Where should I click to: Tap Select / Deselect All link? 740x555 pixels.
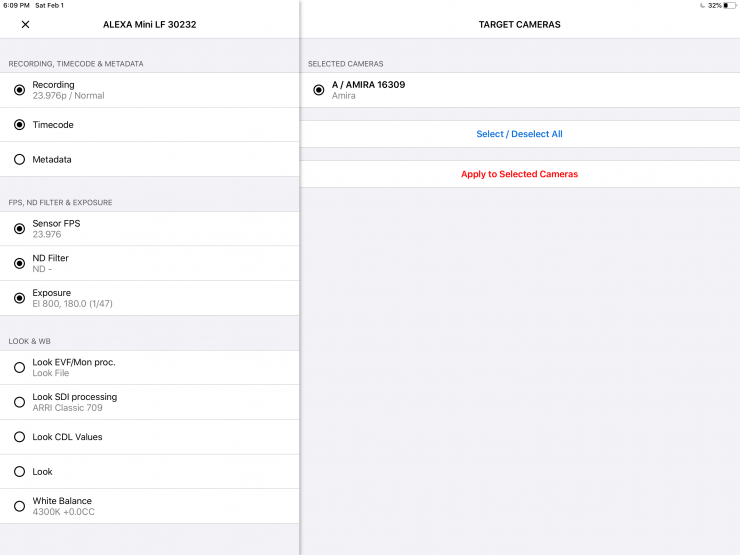pos(519,134)
